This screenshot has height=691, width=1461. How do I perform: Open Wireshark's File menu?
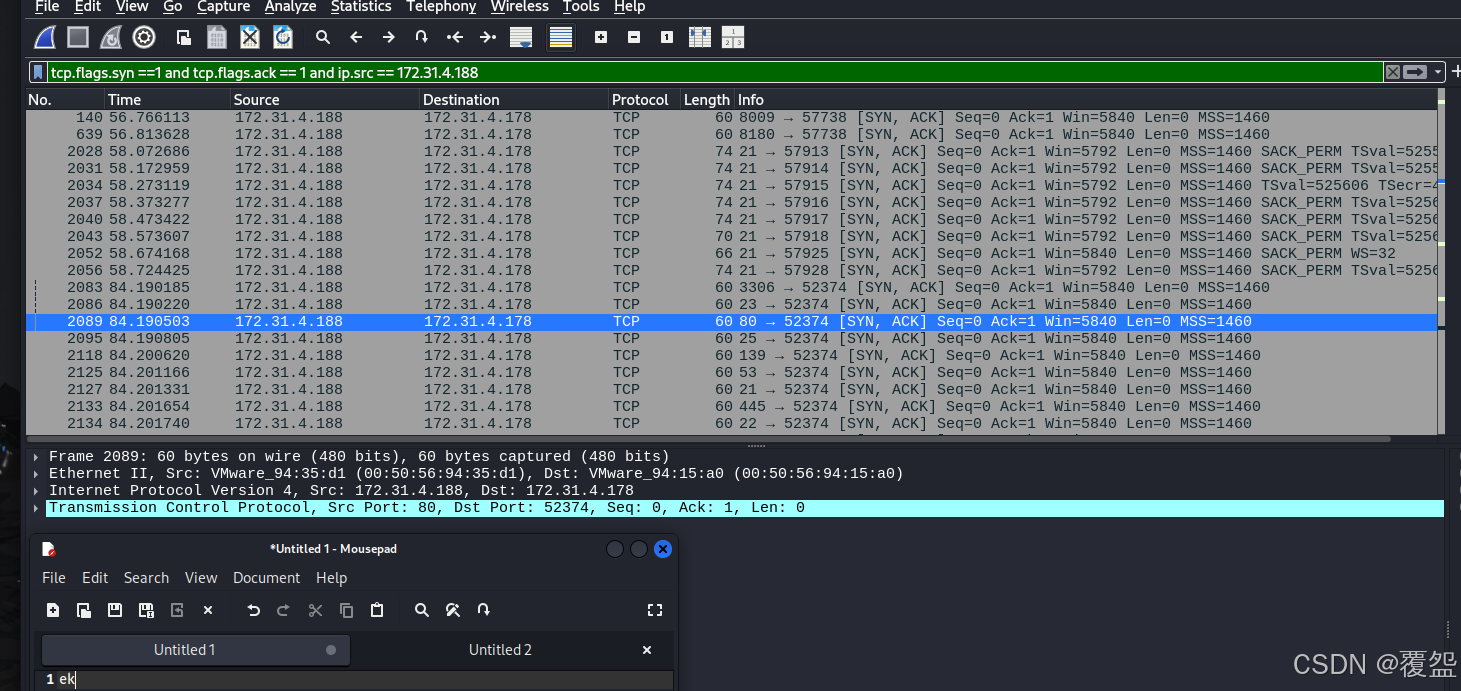(47, 7)
